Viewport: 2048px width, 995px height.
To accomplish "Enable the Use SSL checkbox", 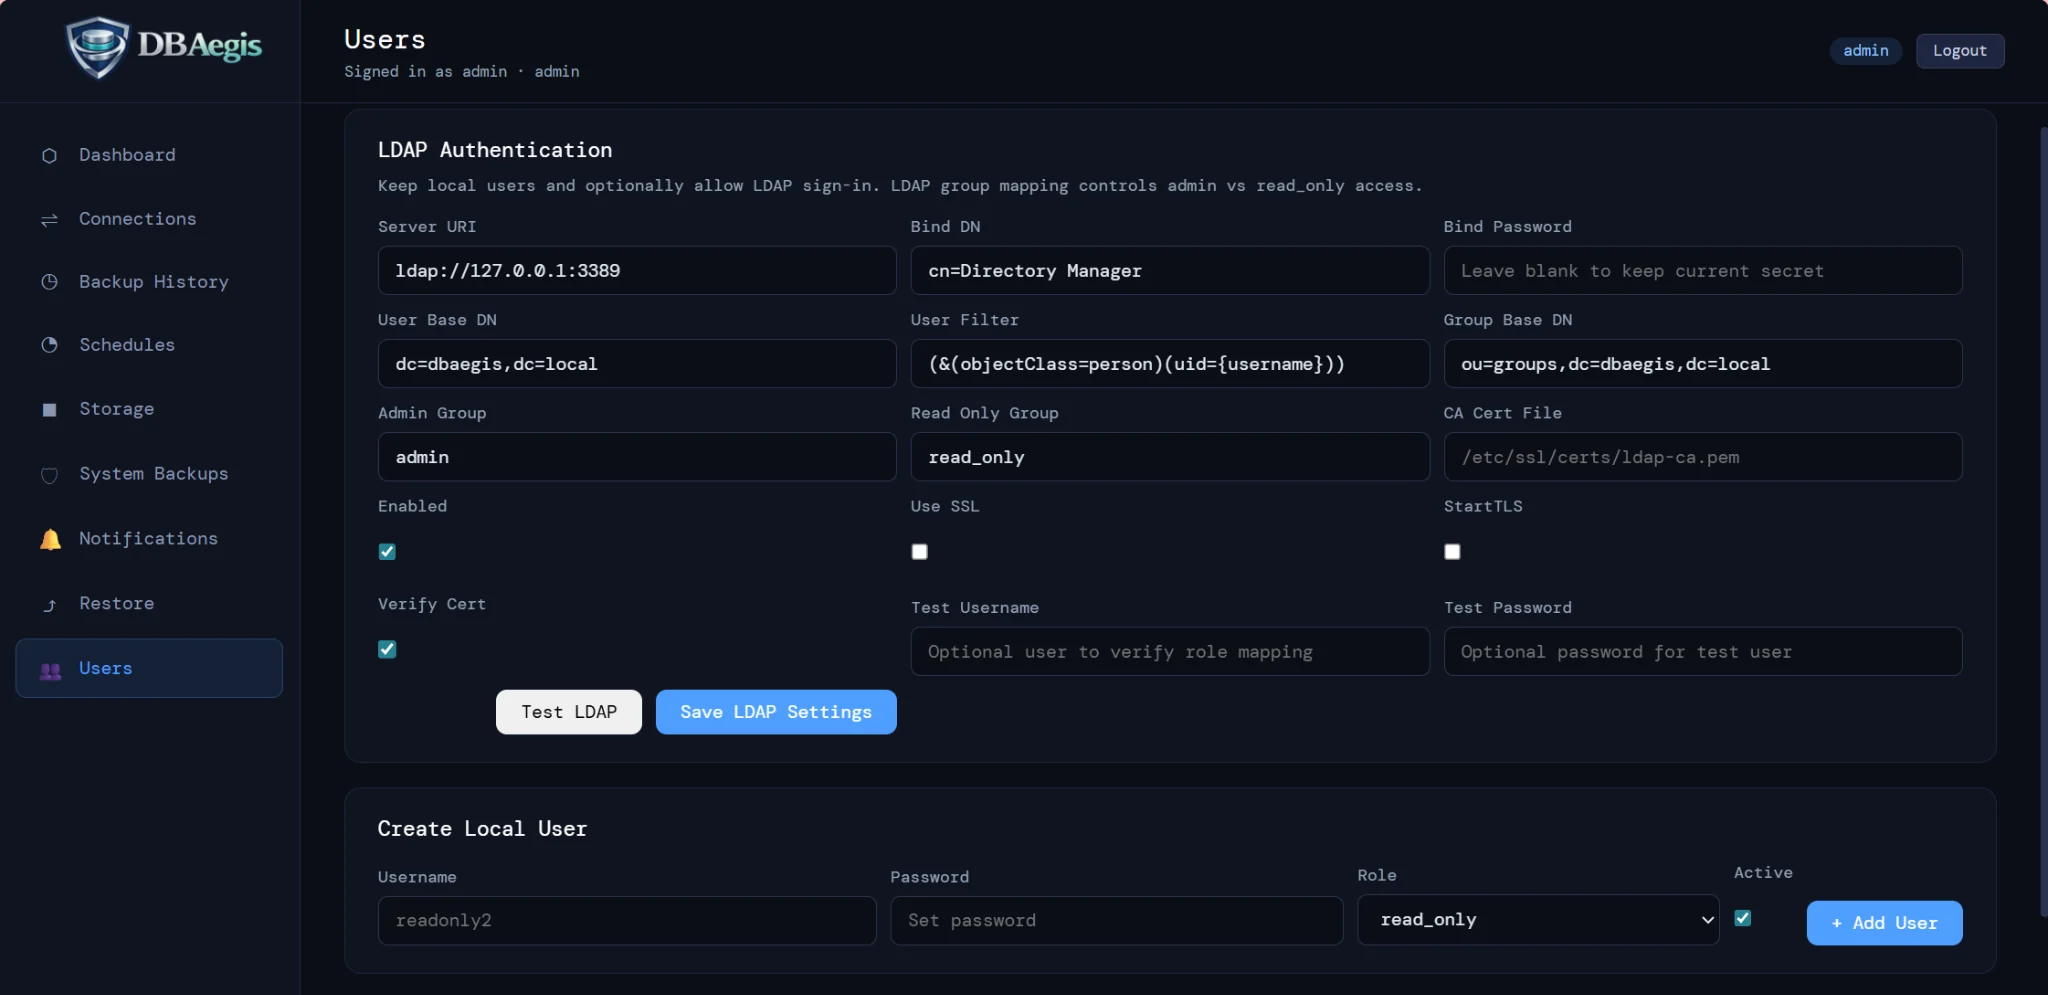I will [920, 552].
